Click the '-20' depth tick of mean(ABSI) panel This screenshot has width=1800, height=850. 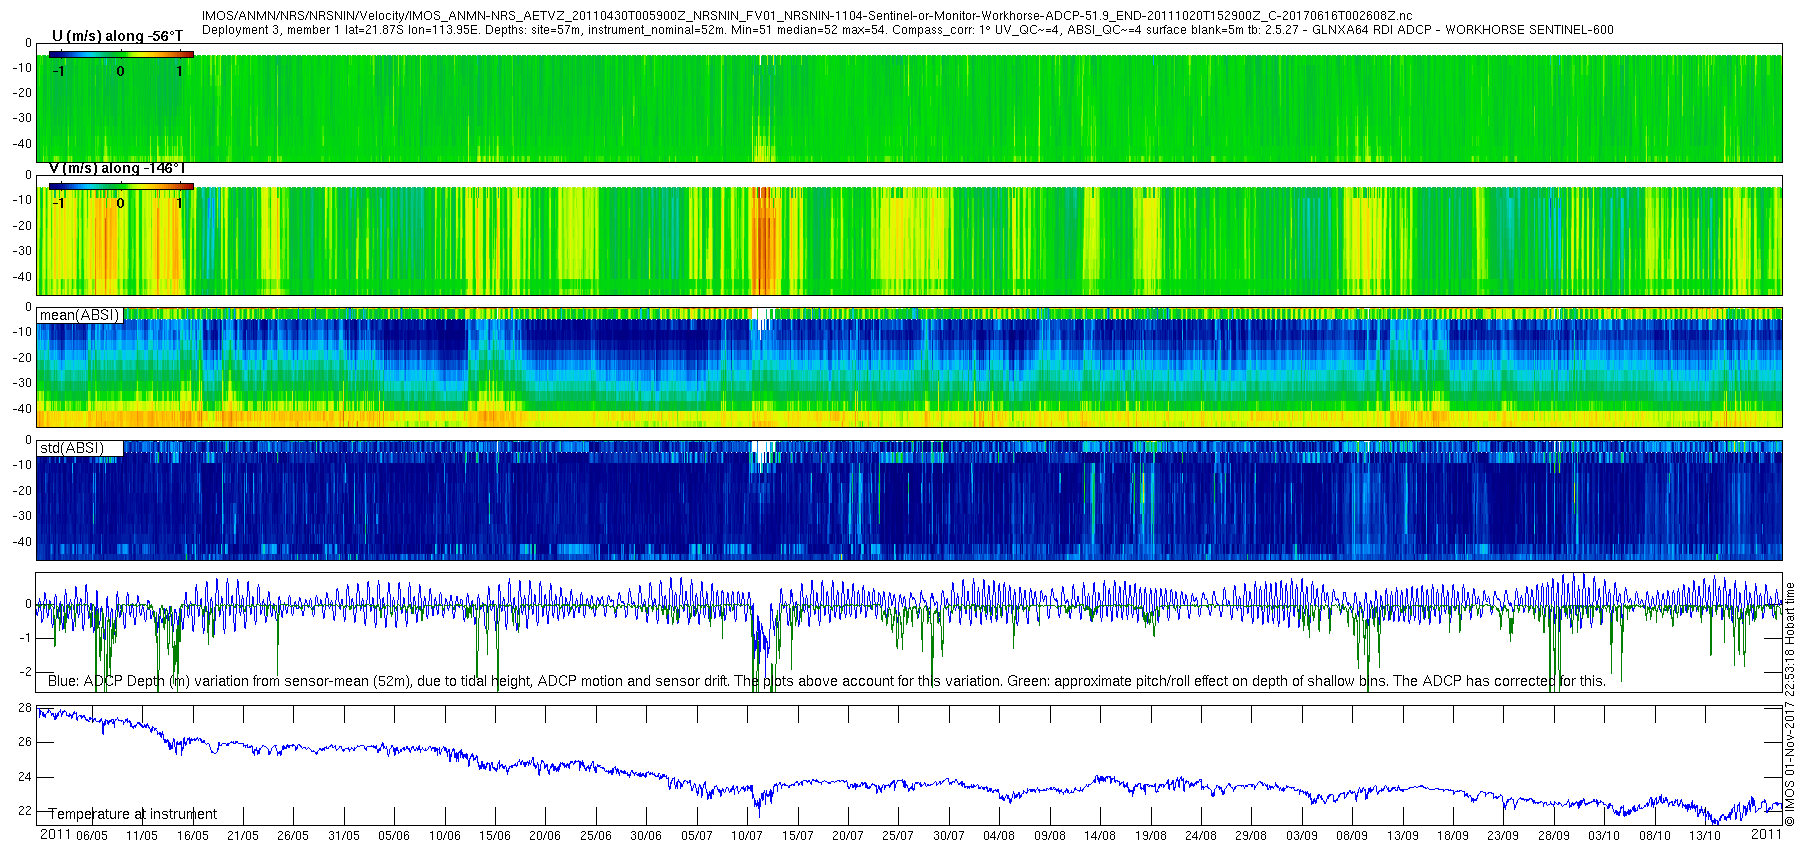(x=22, y=358)
